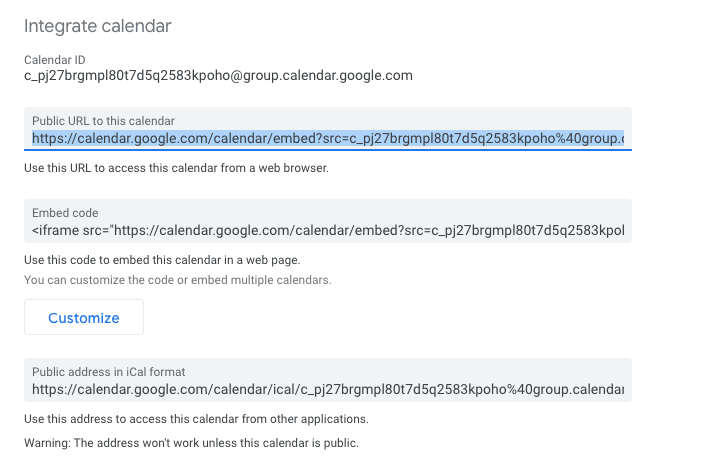Click the Calendar ID label

(x=55, y=60)
